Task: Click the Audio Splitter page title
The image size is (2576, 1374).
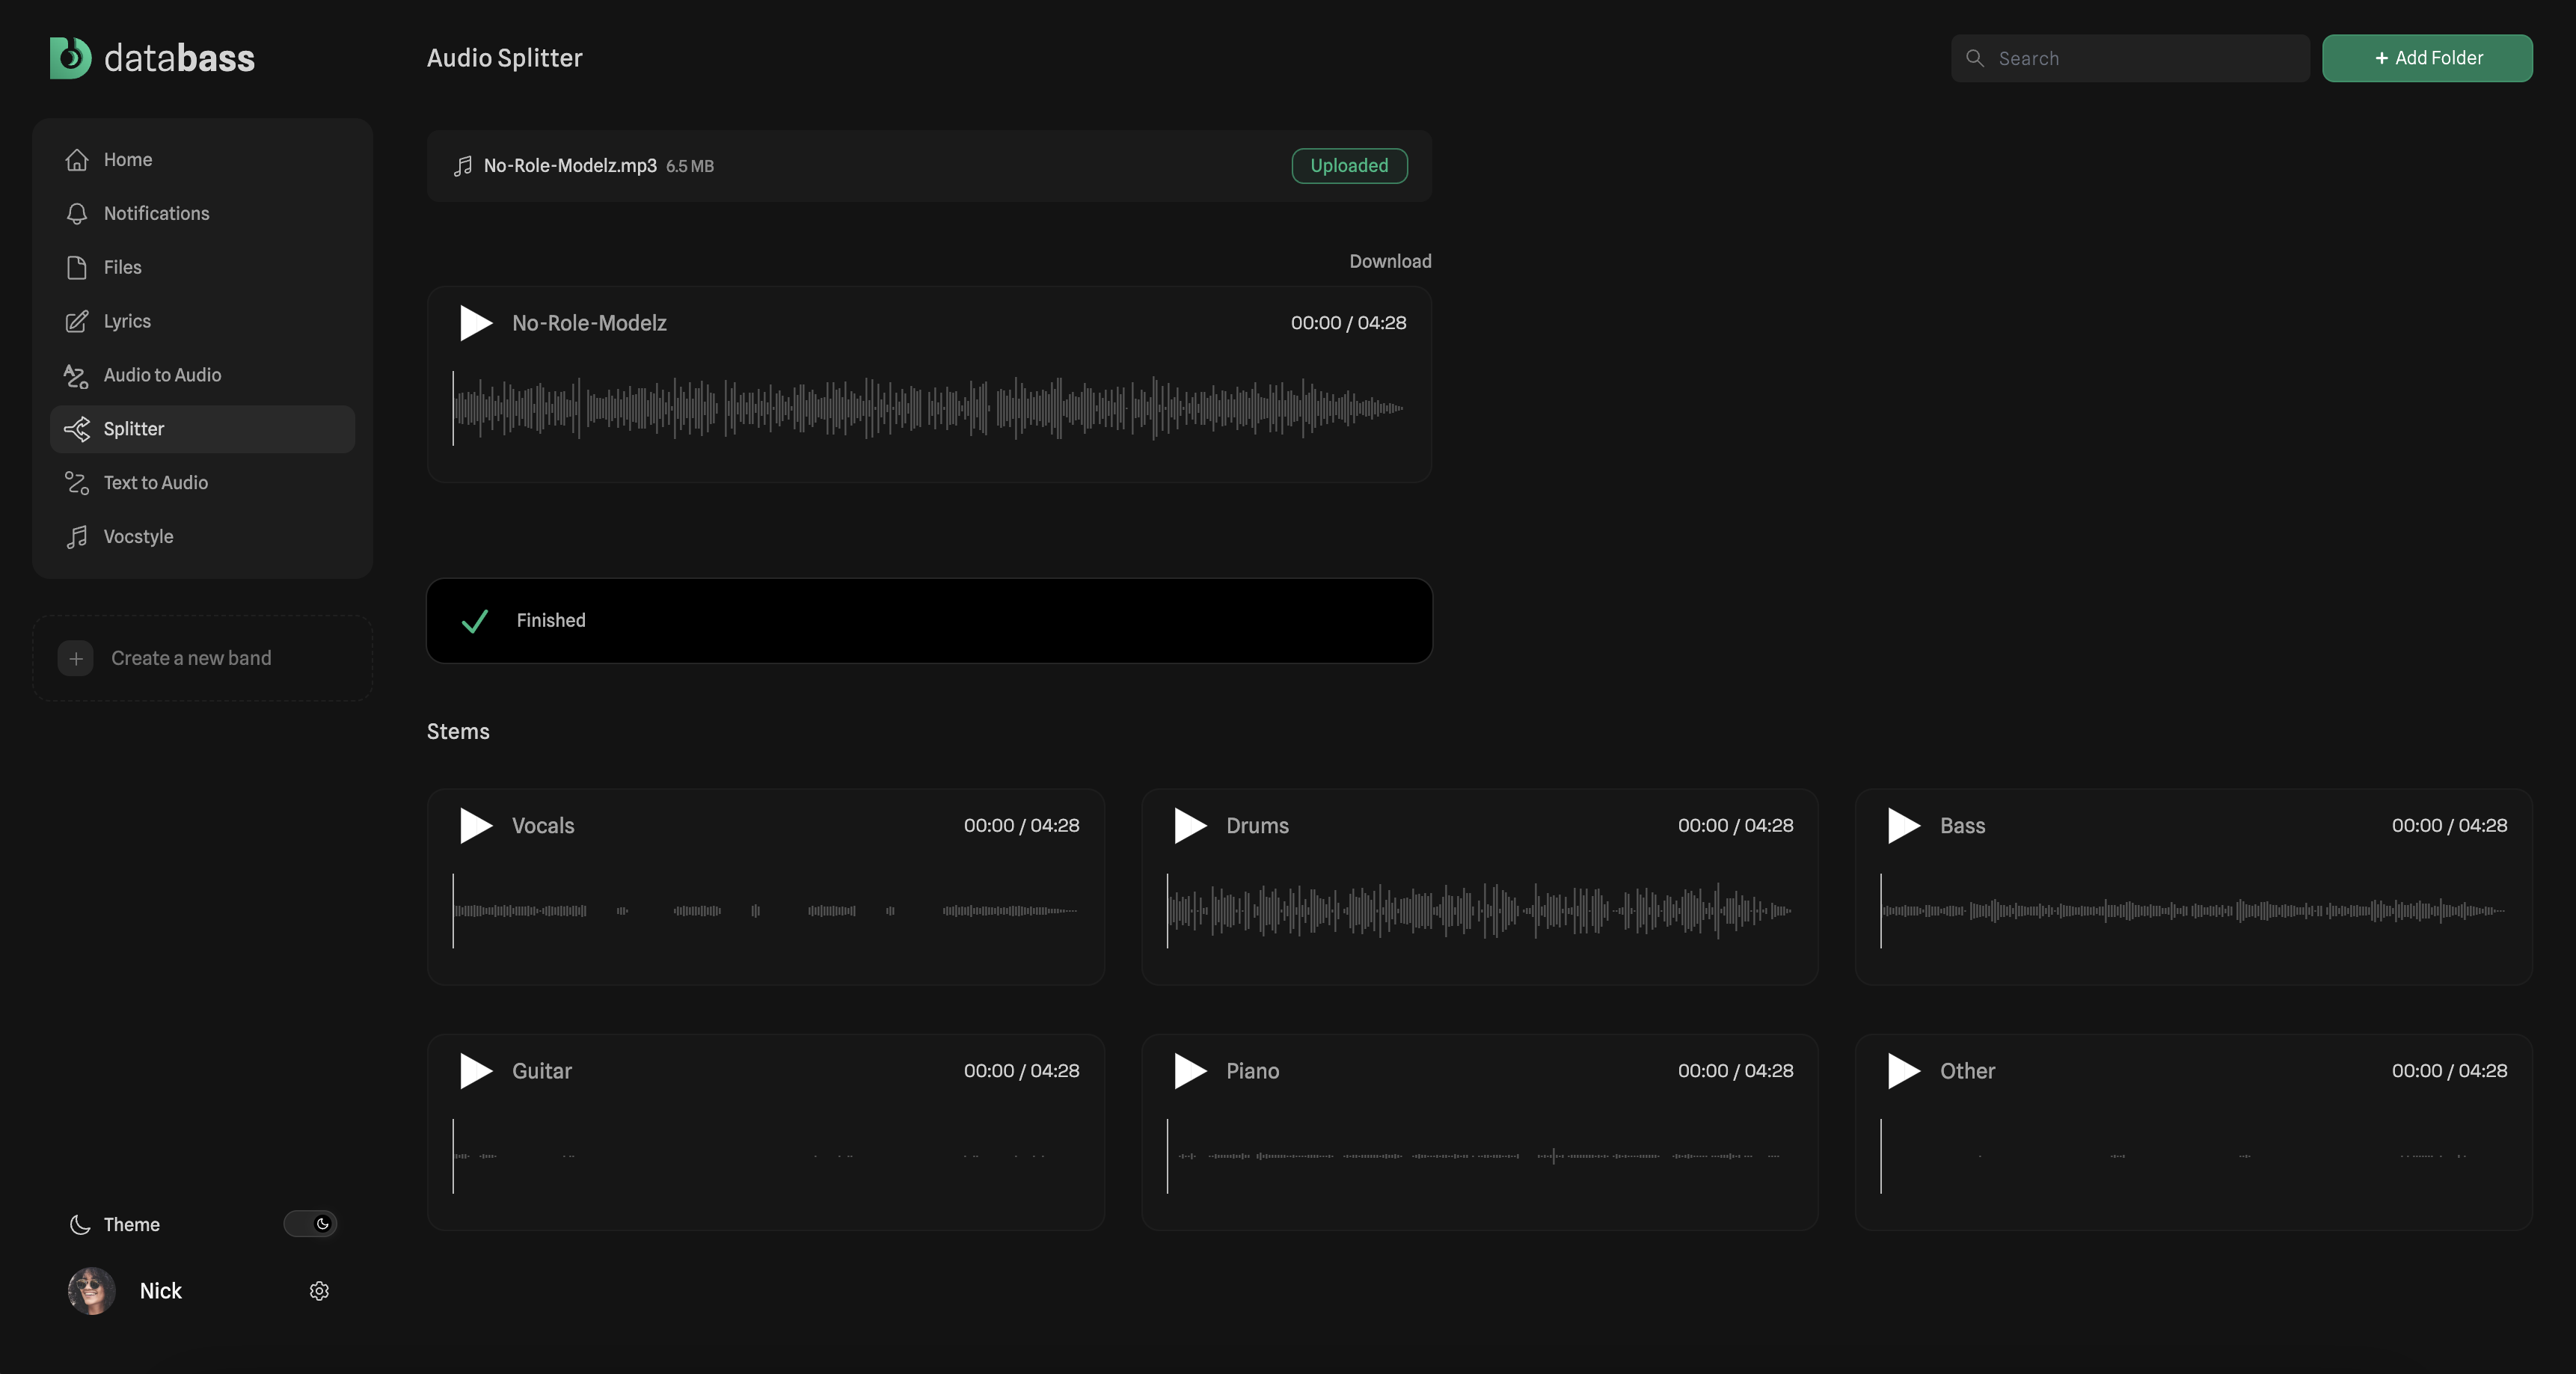Action: (504, 58)
